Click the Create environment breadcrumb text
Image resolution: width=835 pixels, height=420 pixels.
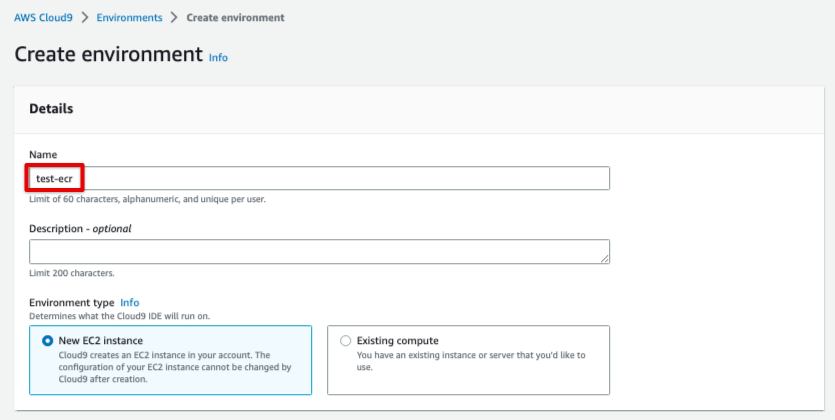tap(235, 18)
